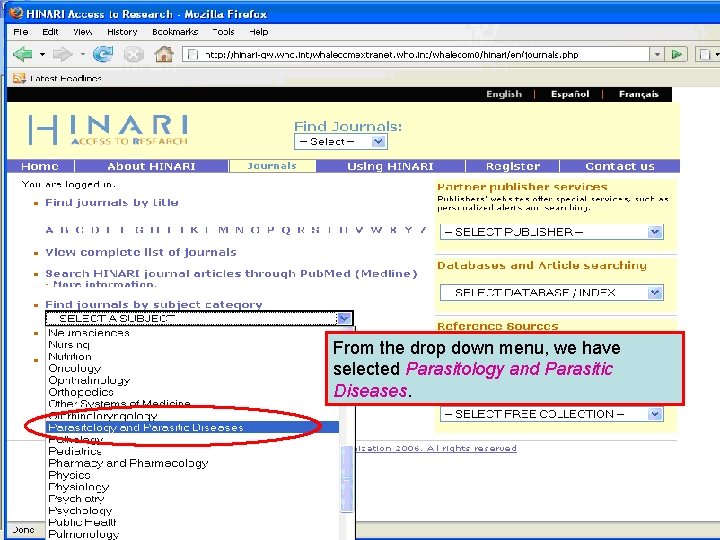Open the Edit menu
Image resolution: width=720 pixels, height=540 pixels.
point(50,32)
